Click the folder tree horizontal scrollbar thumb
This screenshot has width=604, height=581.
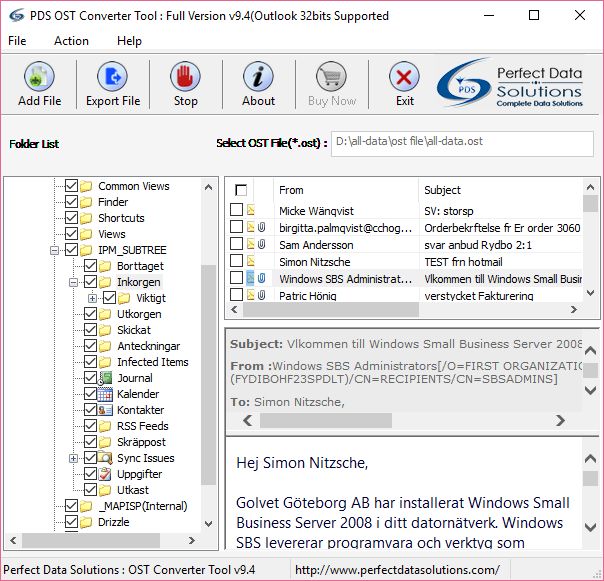tap(91, 541)
